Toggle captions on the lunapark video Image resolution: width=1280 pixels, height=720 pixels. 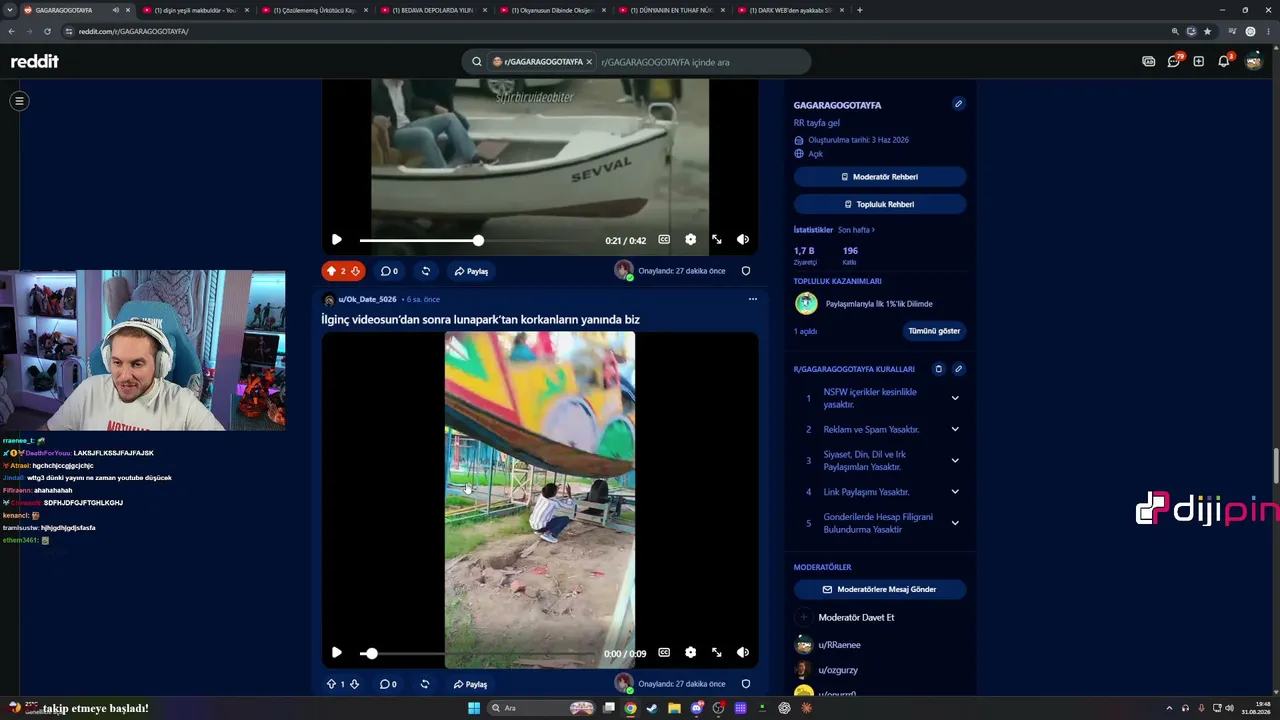(x=664, y=653)
